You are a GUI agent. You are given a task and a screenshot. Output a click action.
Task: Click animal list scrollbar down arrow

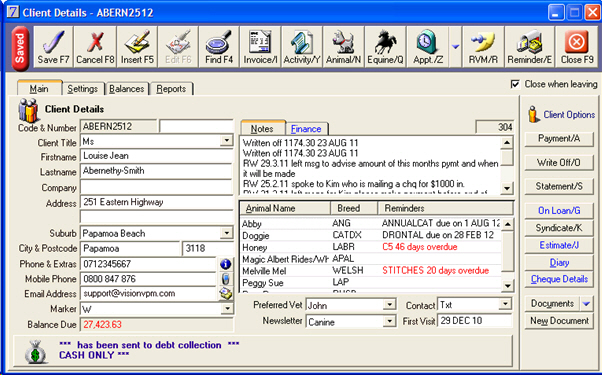(x=508, y=286)
